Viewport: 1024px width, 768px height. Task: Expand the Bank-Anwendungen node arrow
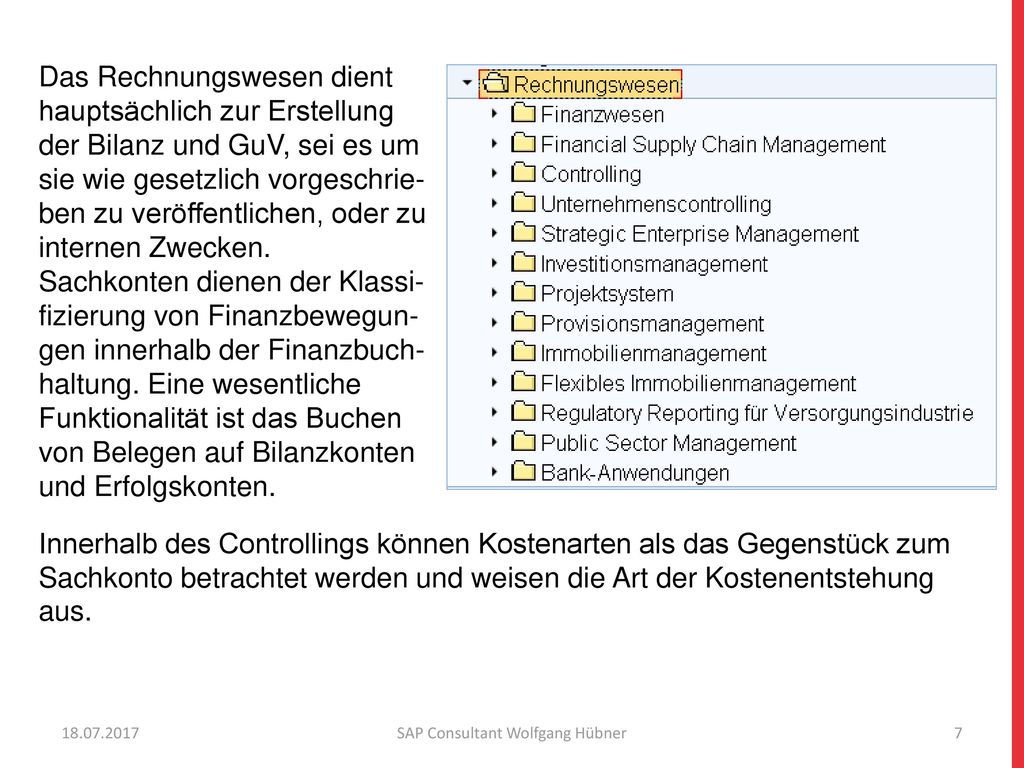pos(494,472)
